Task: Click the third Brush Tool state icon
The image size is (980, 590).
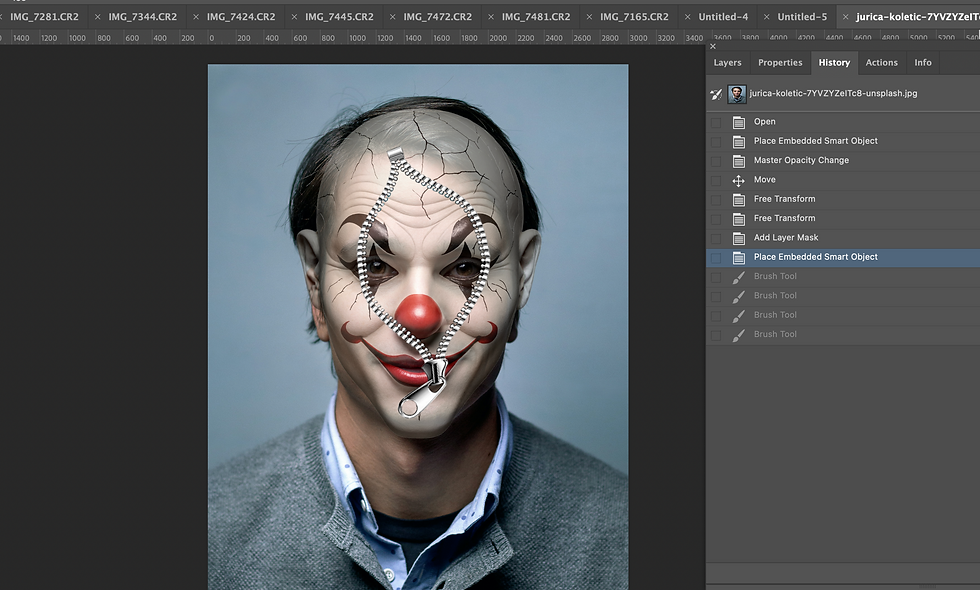Action: 739,316
